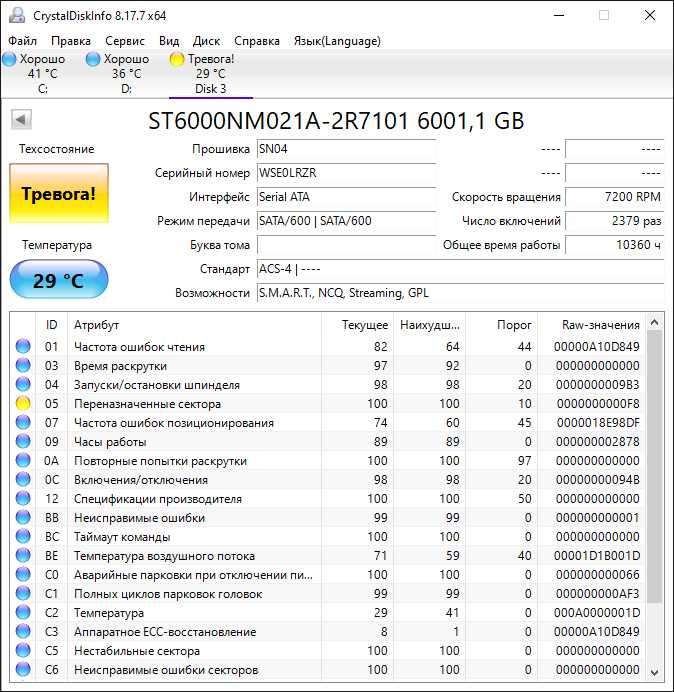
Task: Click the Интерфейс field Serial ATA
Action: click(x=346, y=197)
